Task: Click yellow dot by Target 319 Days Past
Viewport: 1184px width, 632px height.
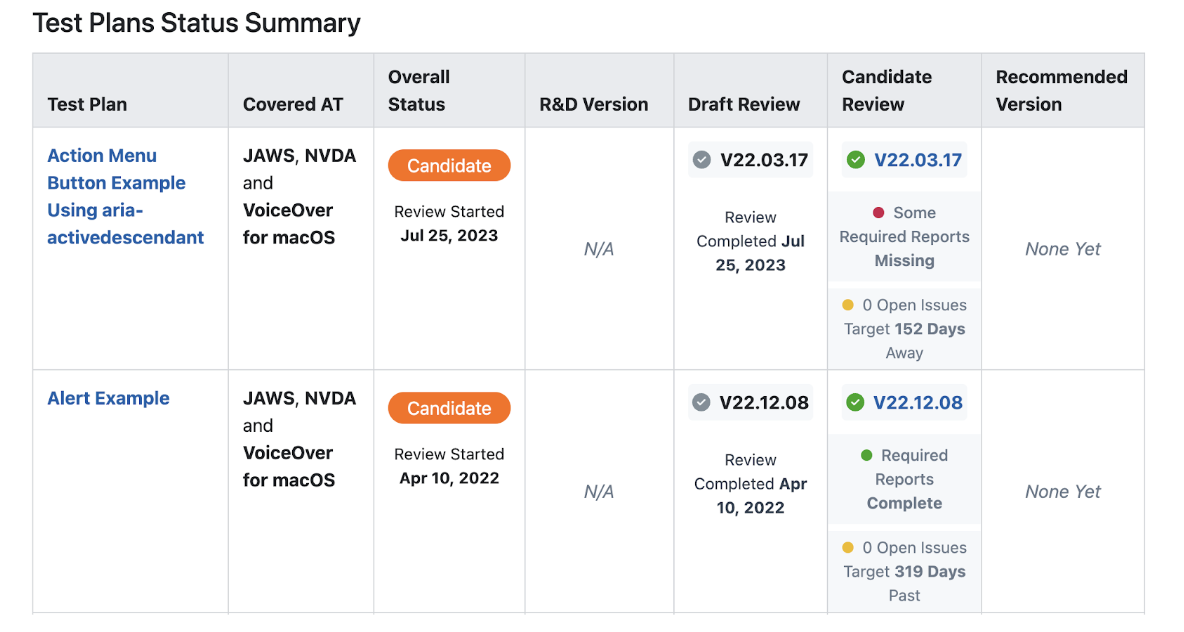Action: 847,547
